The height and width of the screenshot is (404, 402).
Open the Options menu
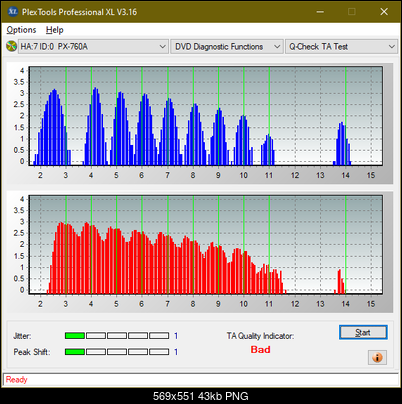tap(21, 30)
